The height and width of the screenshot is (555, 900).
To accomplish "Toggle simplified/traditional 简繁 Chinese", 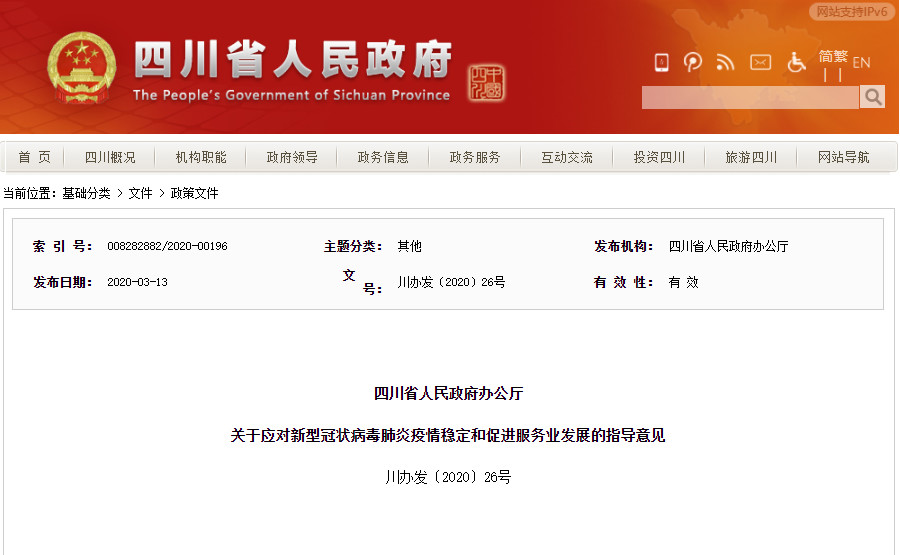I will pos(833,56).
